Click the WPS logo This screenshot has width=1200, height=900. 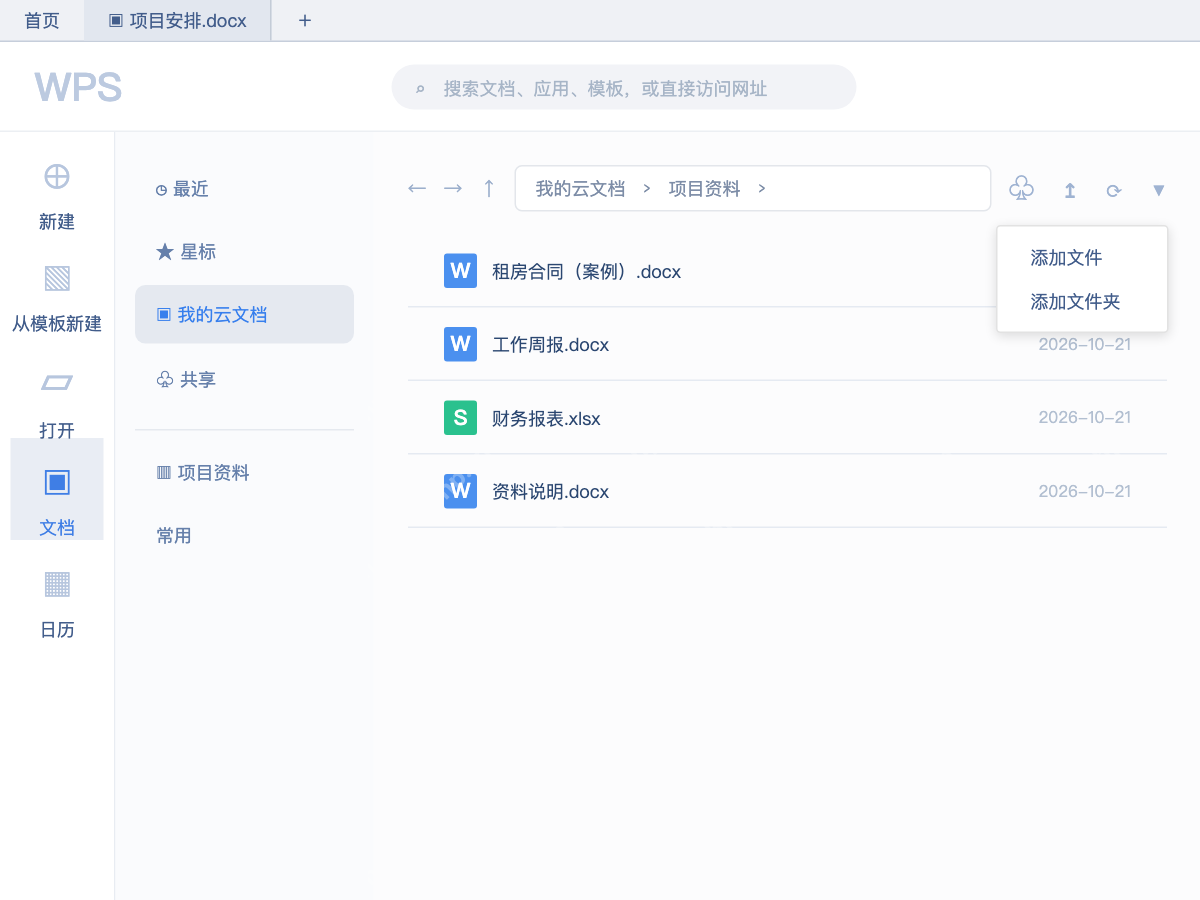78,87
